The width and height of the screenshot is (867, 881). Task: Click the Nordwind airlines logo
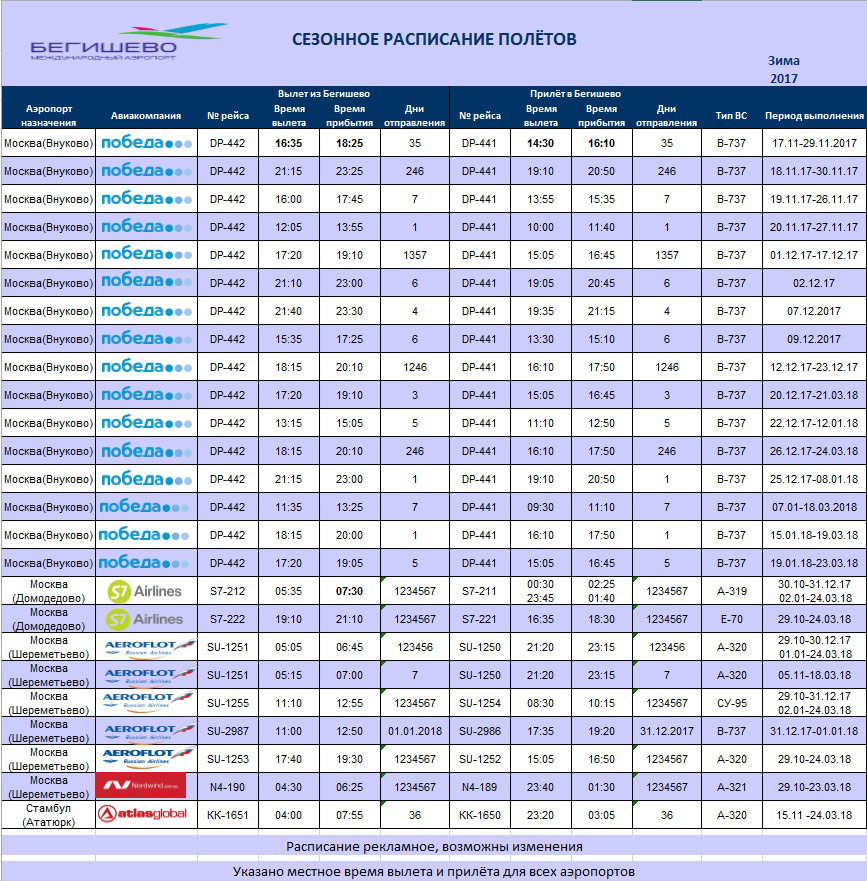tap(141, 786)
